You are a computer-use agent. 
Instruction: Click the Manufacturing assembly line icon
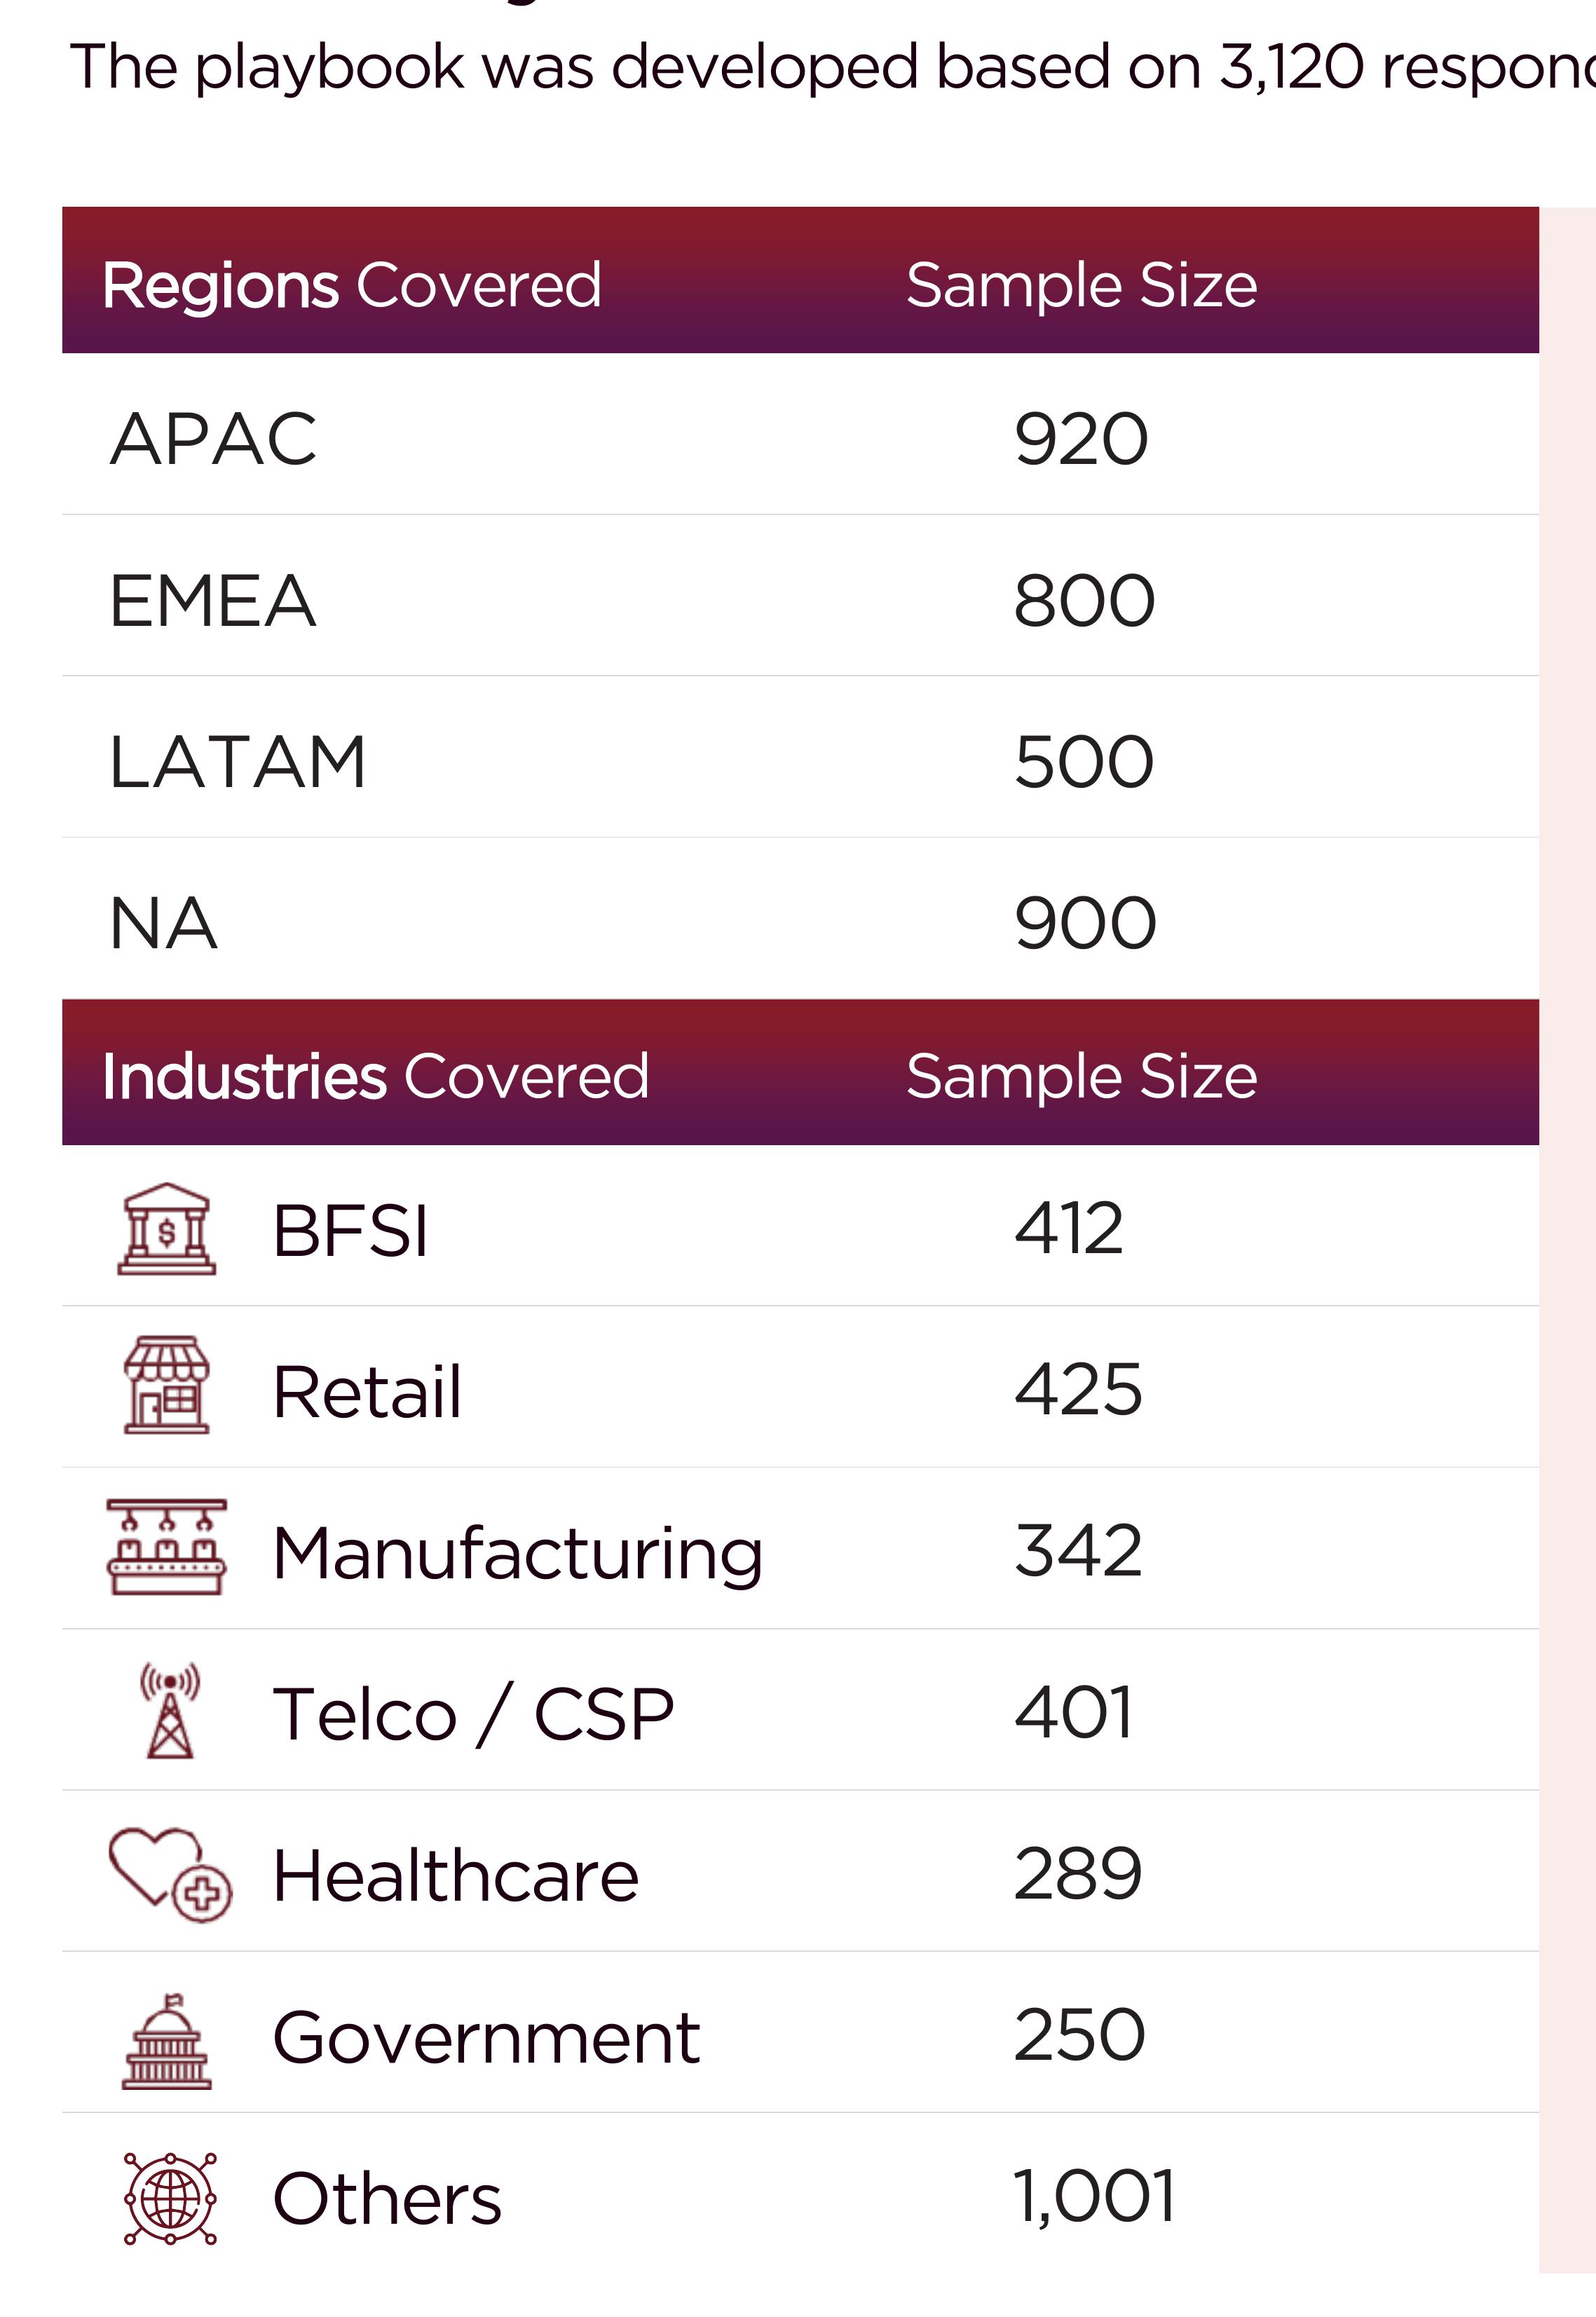pos(166,1546)
